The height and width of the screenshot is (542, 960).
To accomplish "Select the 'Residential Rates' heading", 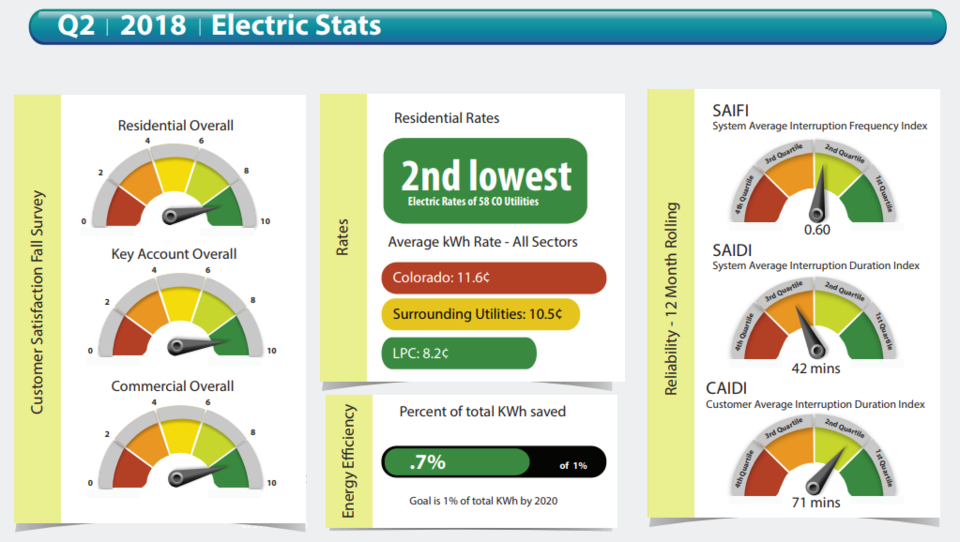I will 446,118.
